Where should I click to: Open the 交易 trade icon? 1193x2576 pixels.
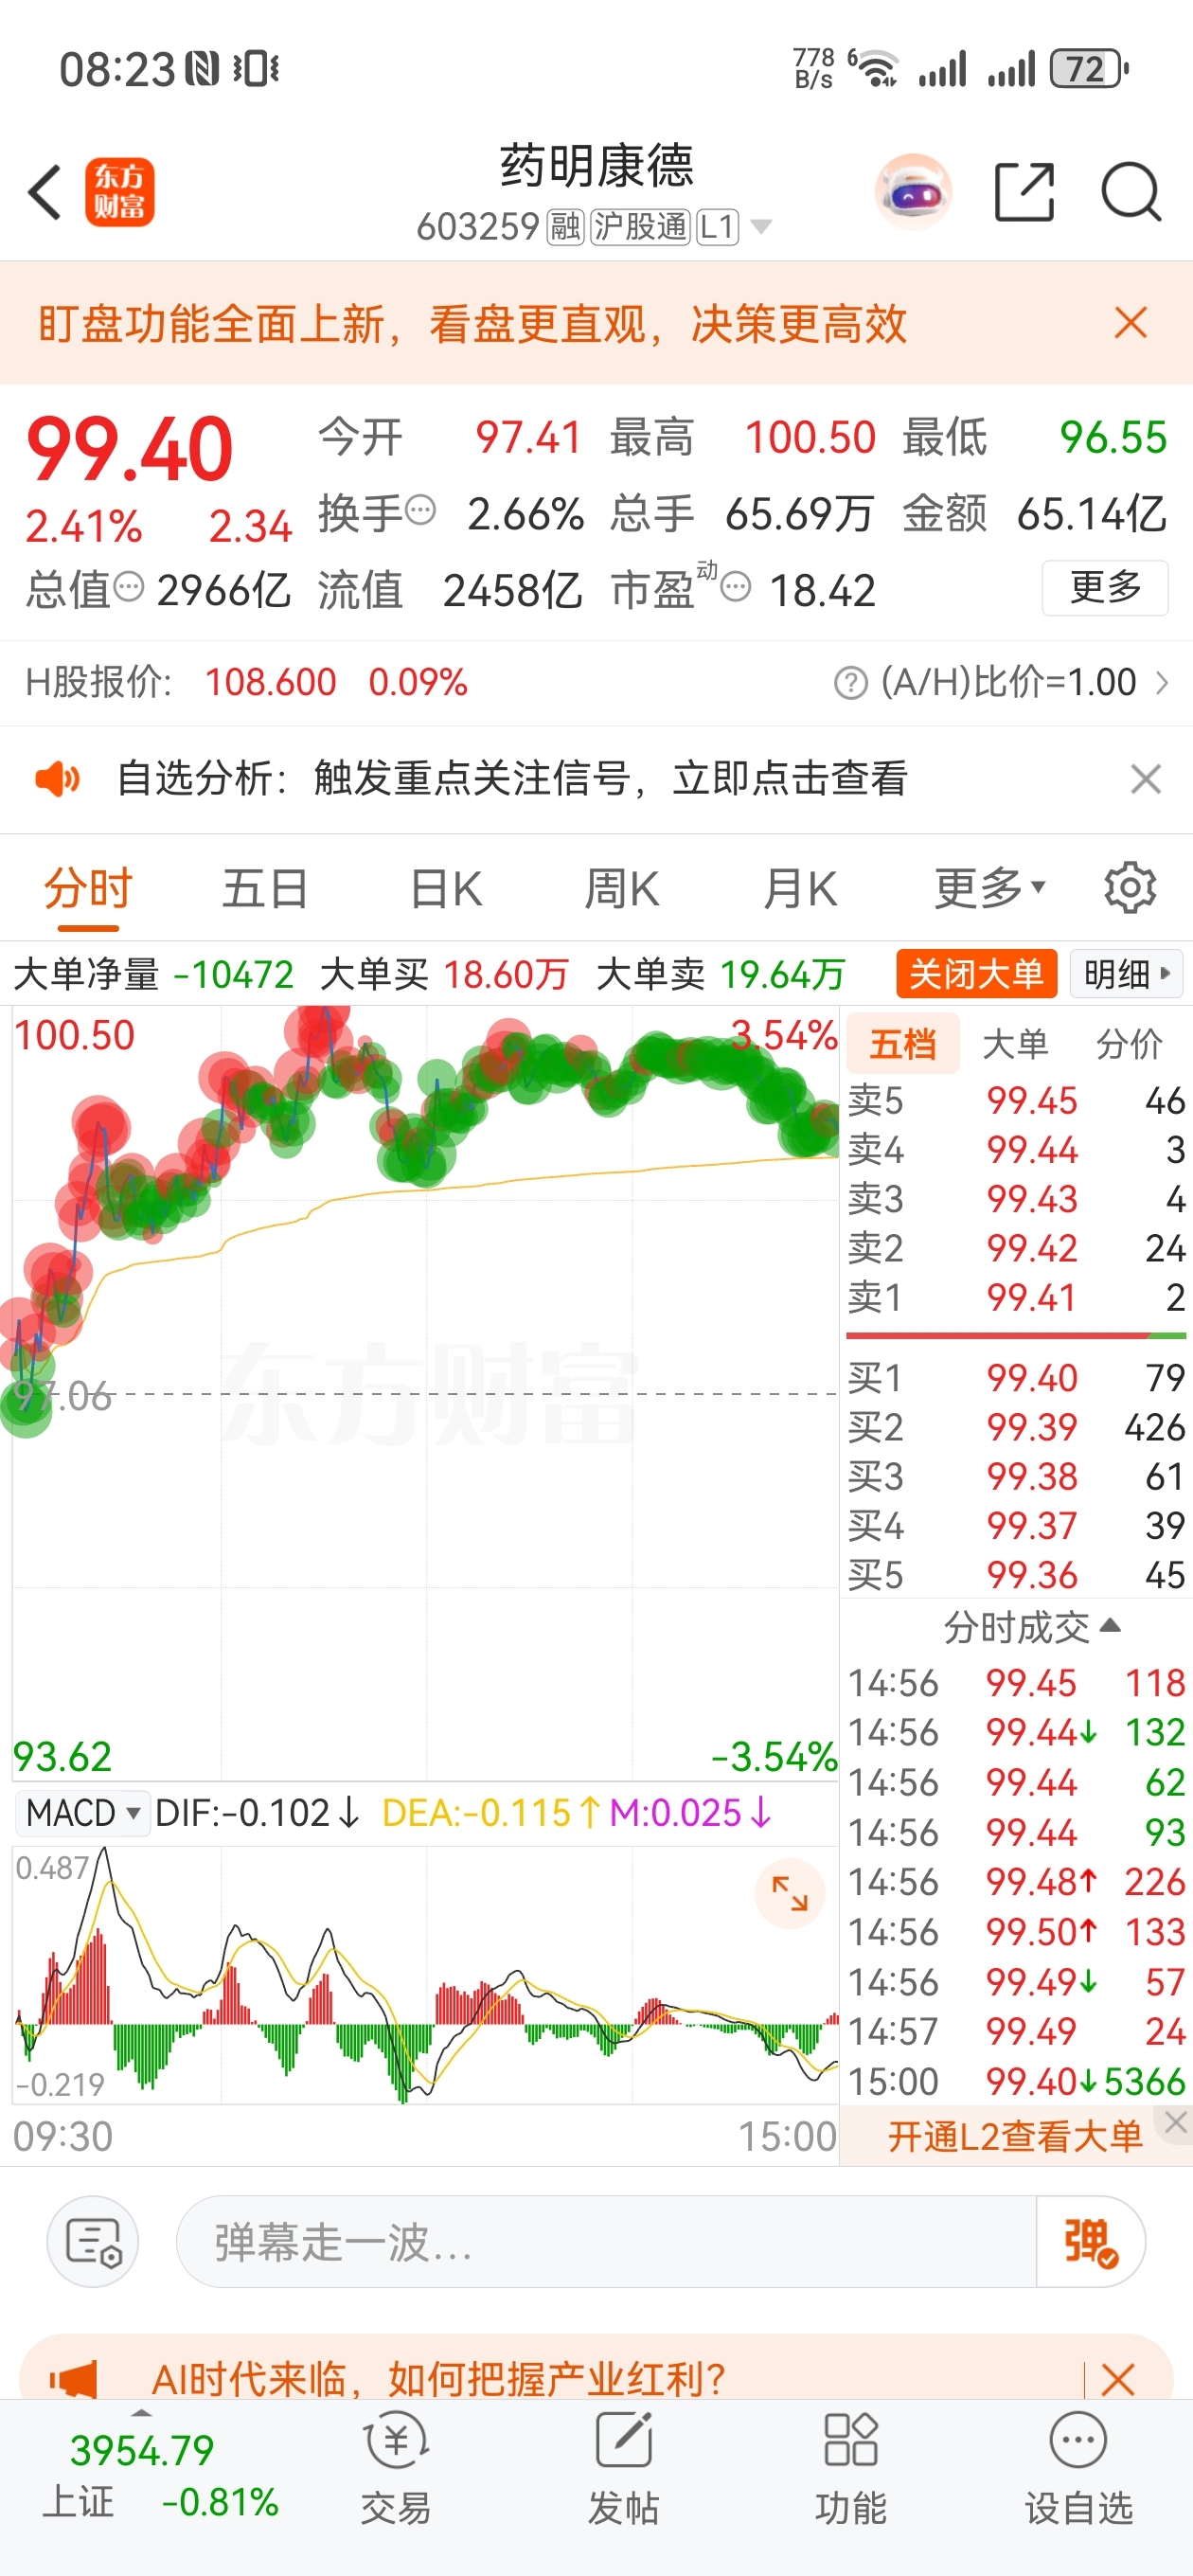pyautogui.click(x=396, y=2468)
